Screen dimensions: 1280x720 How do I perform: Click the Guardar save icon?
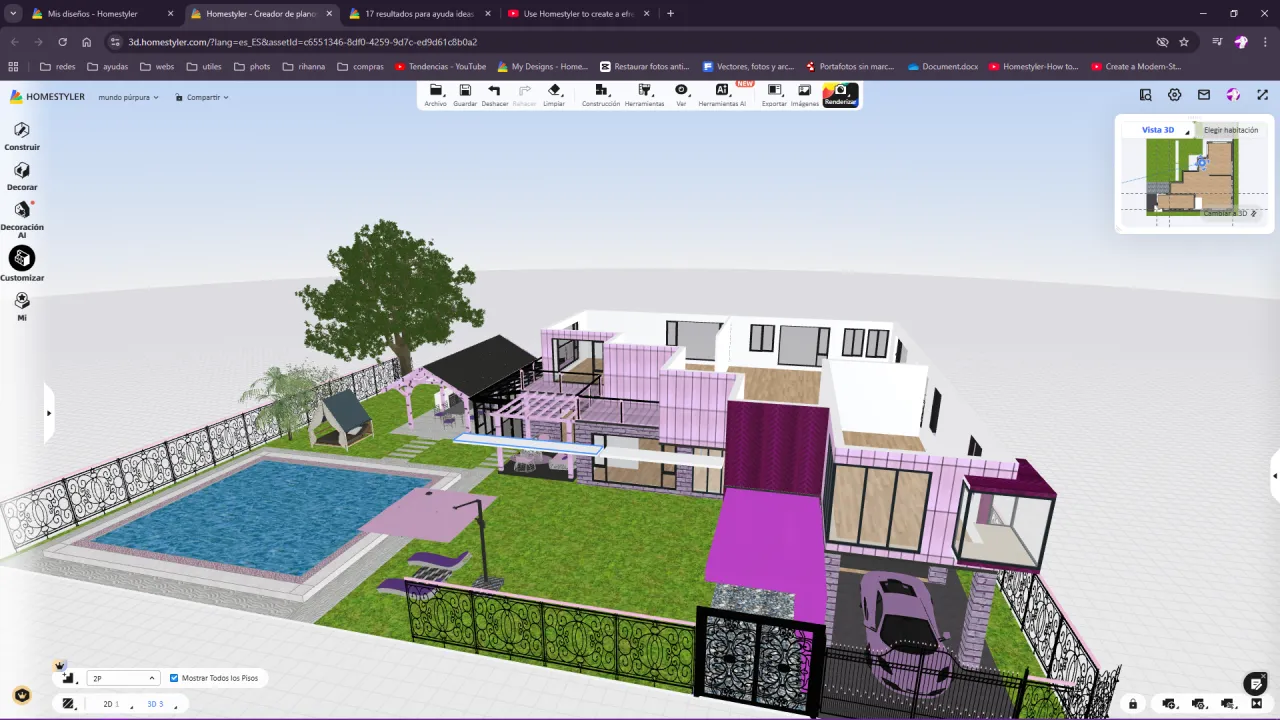coord(465,95)
